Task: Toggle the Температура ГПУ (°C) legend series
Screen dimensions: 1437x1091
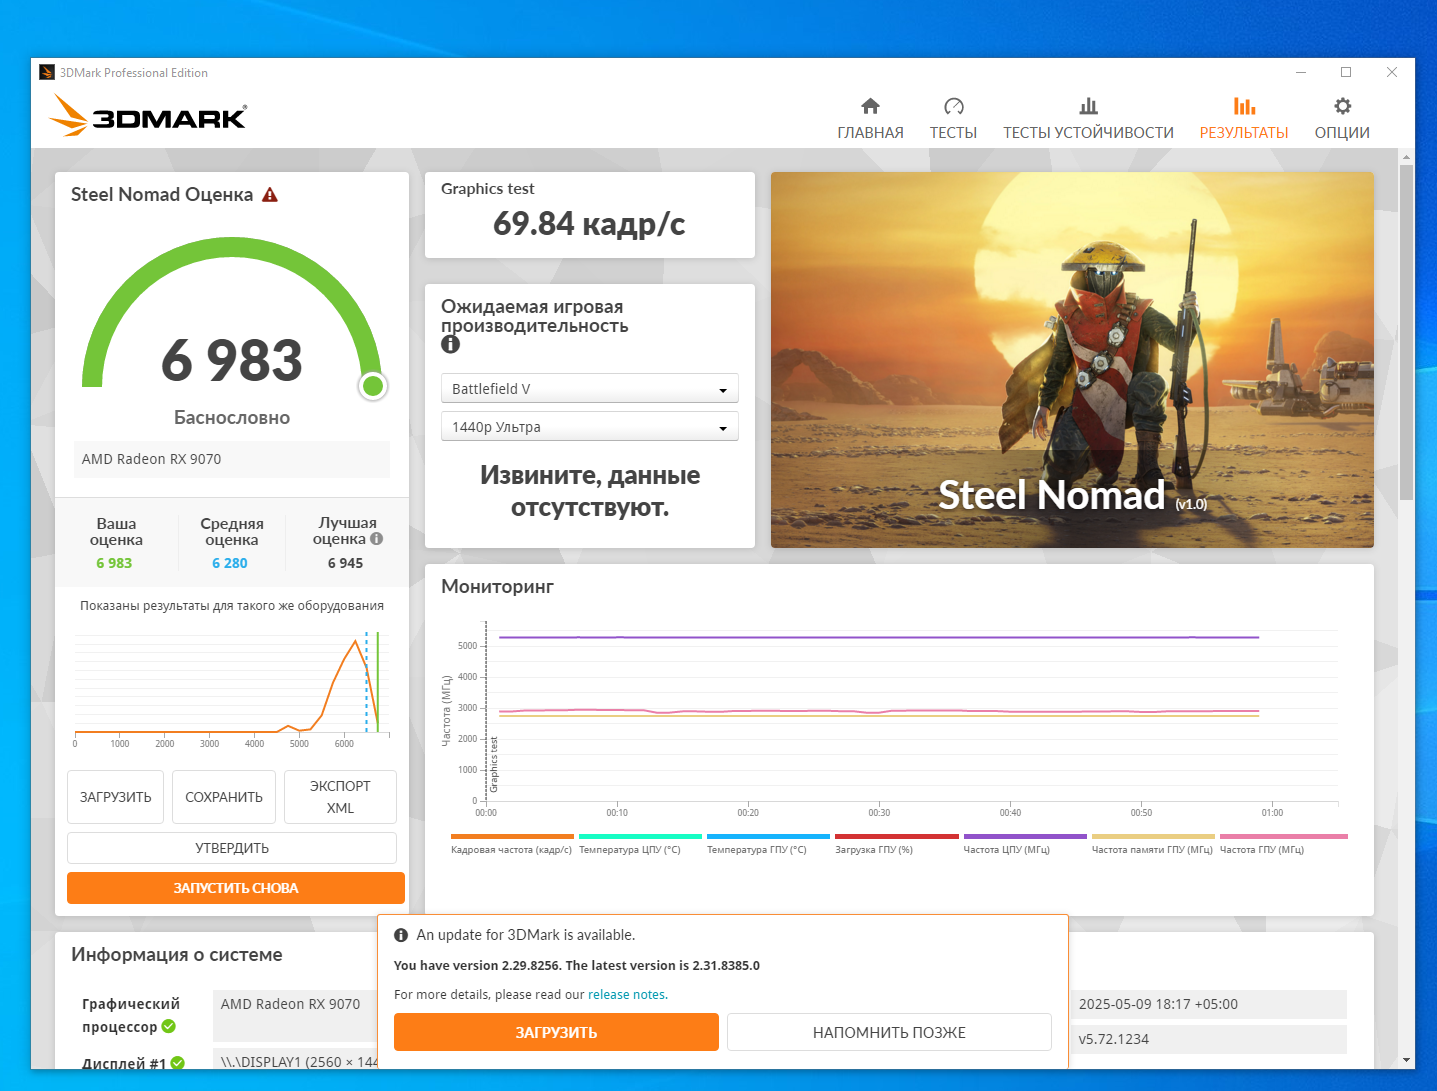Action: [x=768, y=846]
